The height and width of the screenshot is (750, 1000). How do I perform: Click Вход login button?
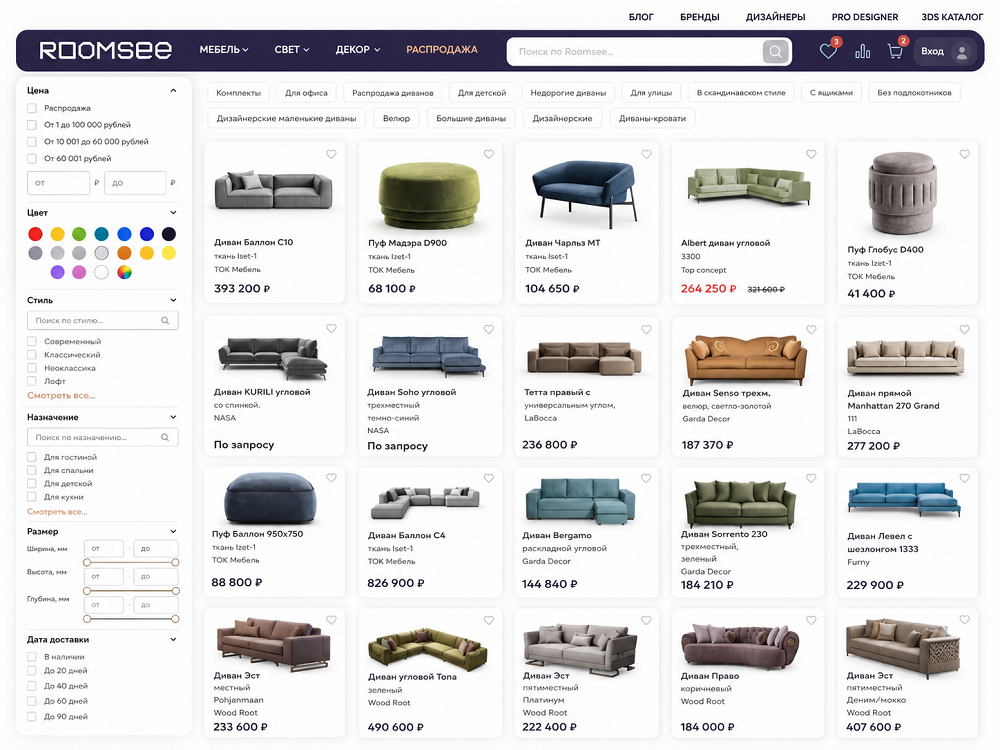pyautogui.click(x=946, y=52)
